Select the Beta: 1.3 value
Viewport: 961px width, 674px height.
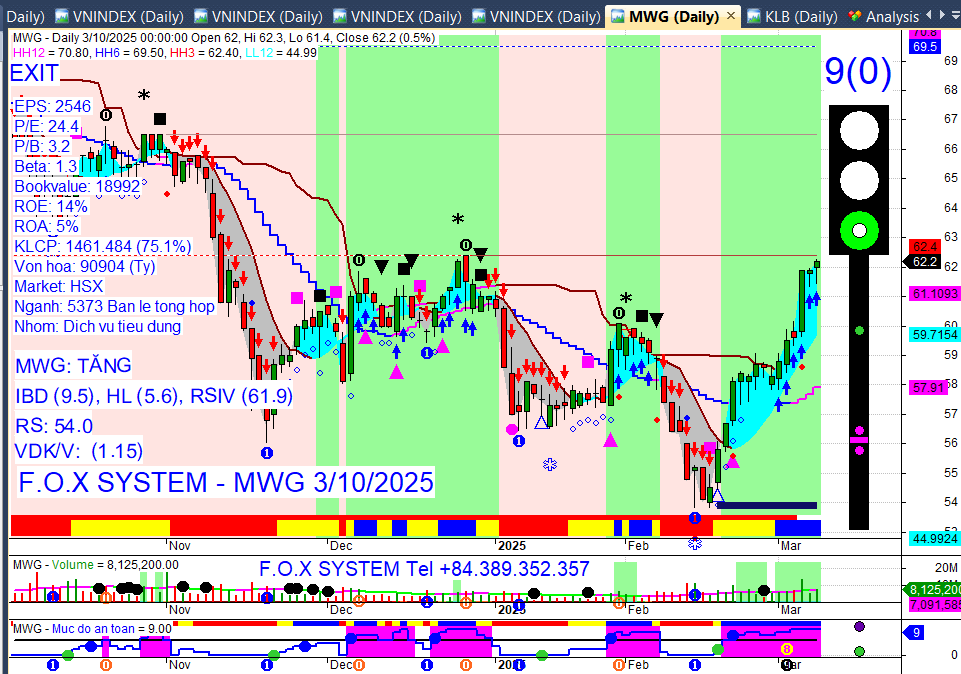click(46, 167)
